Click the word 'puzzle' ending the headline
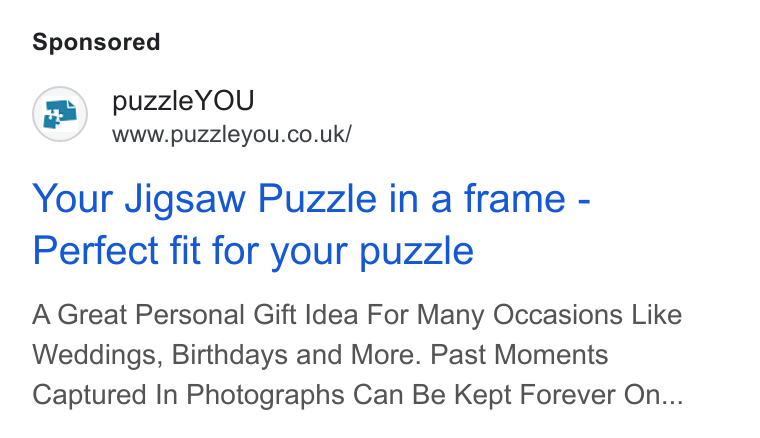The height and width of the screenshot is (438, 760). (x=416, y=253)
